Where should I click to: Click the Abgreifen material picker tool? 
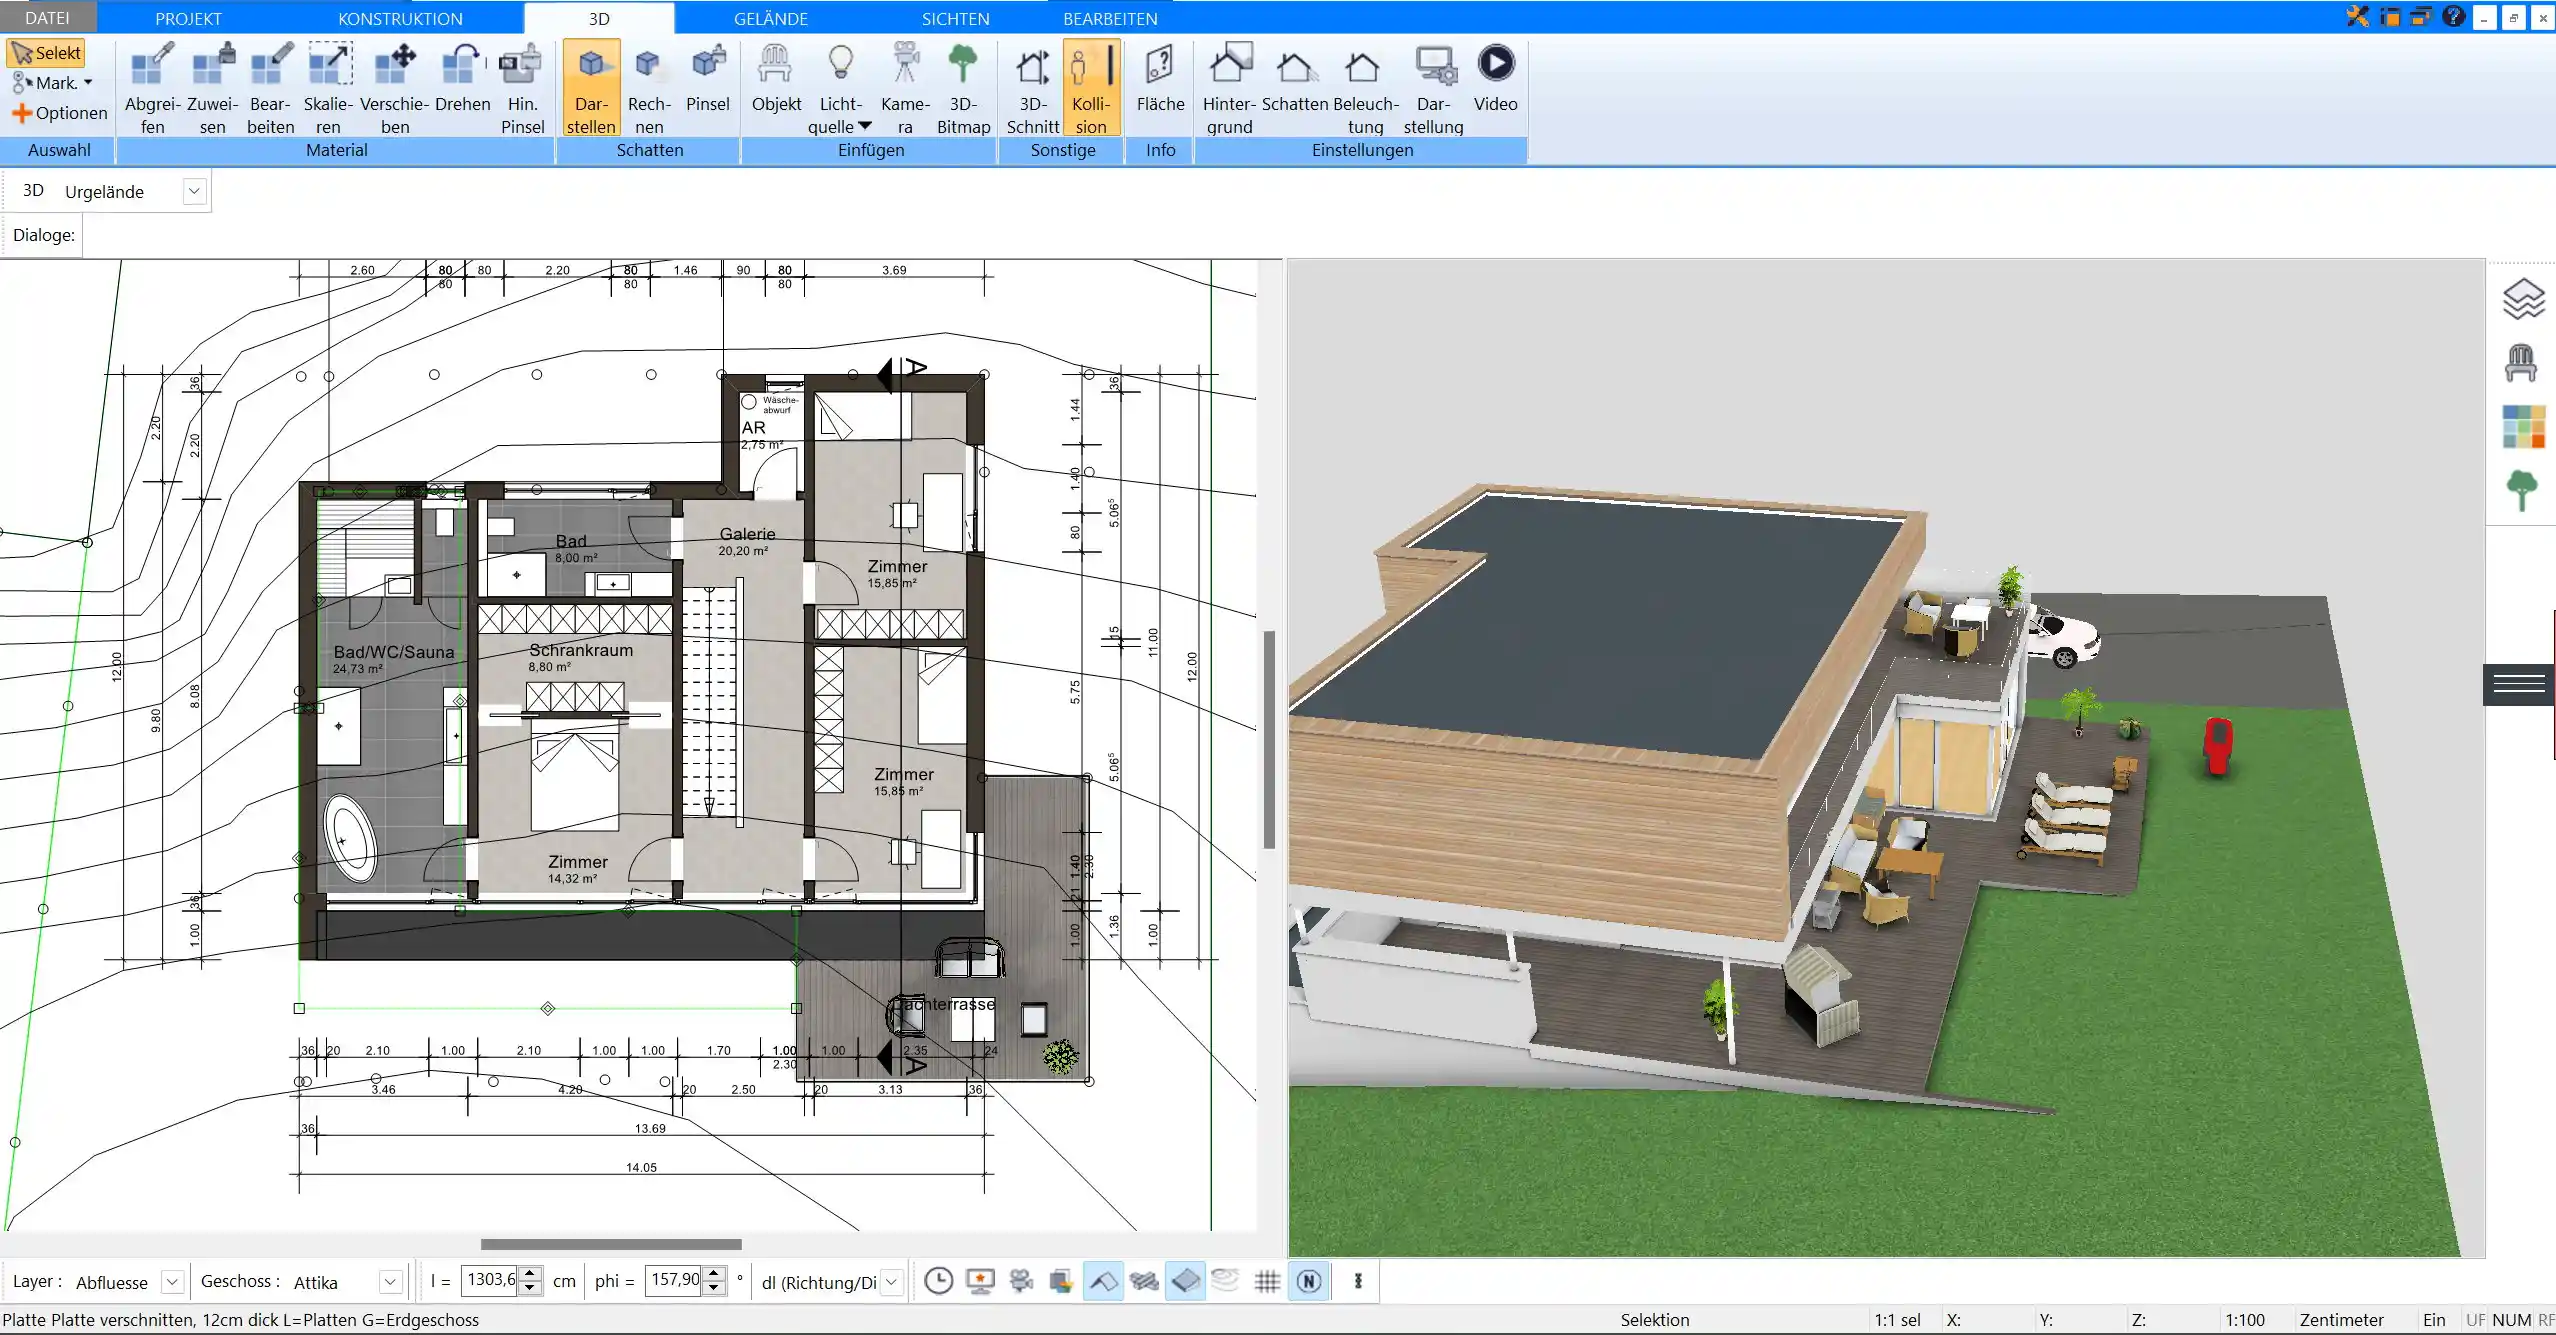(152, 88)
